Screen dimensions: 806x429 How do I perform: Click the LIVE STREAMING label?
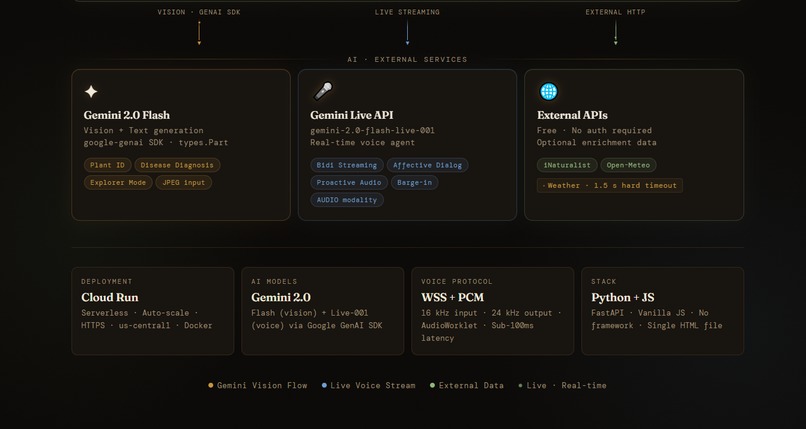(x=407, y=12)
